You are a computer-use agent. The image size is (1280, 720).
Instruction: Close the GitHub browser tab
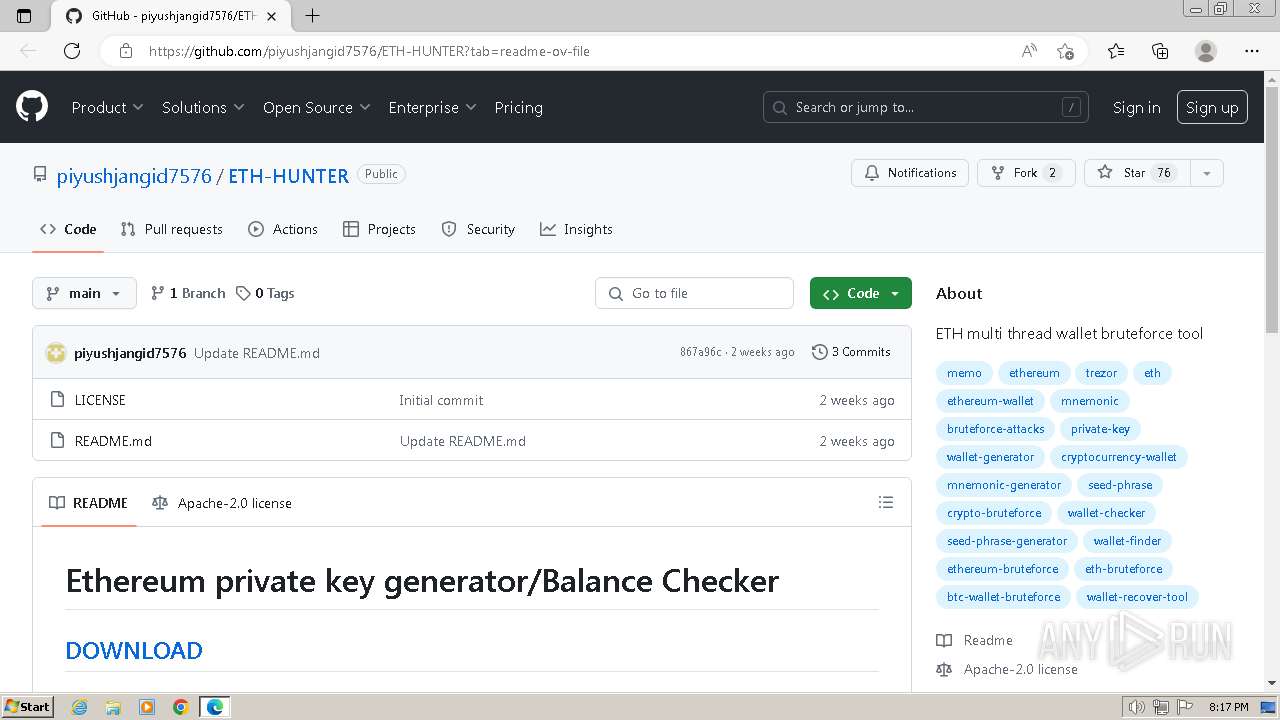[272, 16]
